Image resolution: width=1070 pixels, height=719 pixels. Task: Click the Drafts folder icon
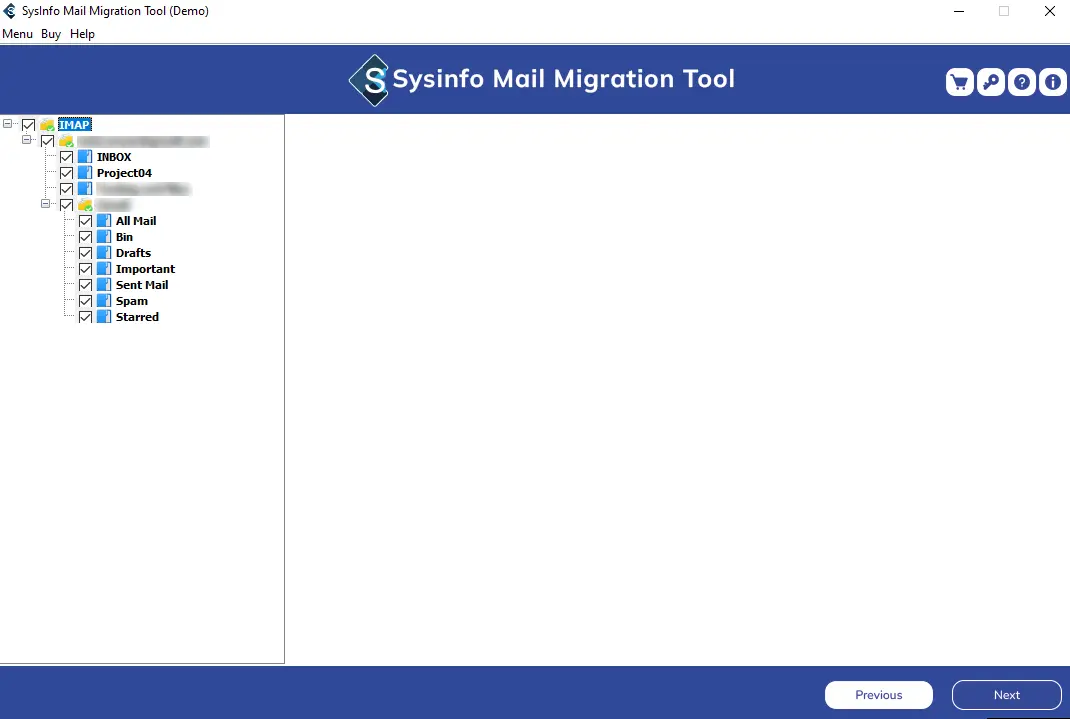104,253
